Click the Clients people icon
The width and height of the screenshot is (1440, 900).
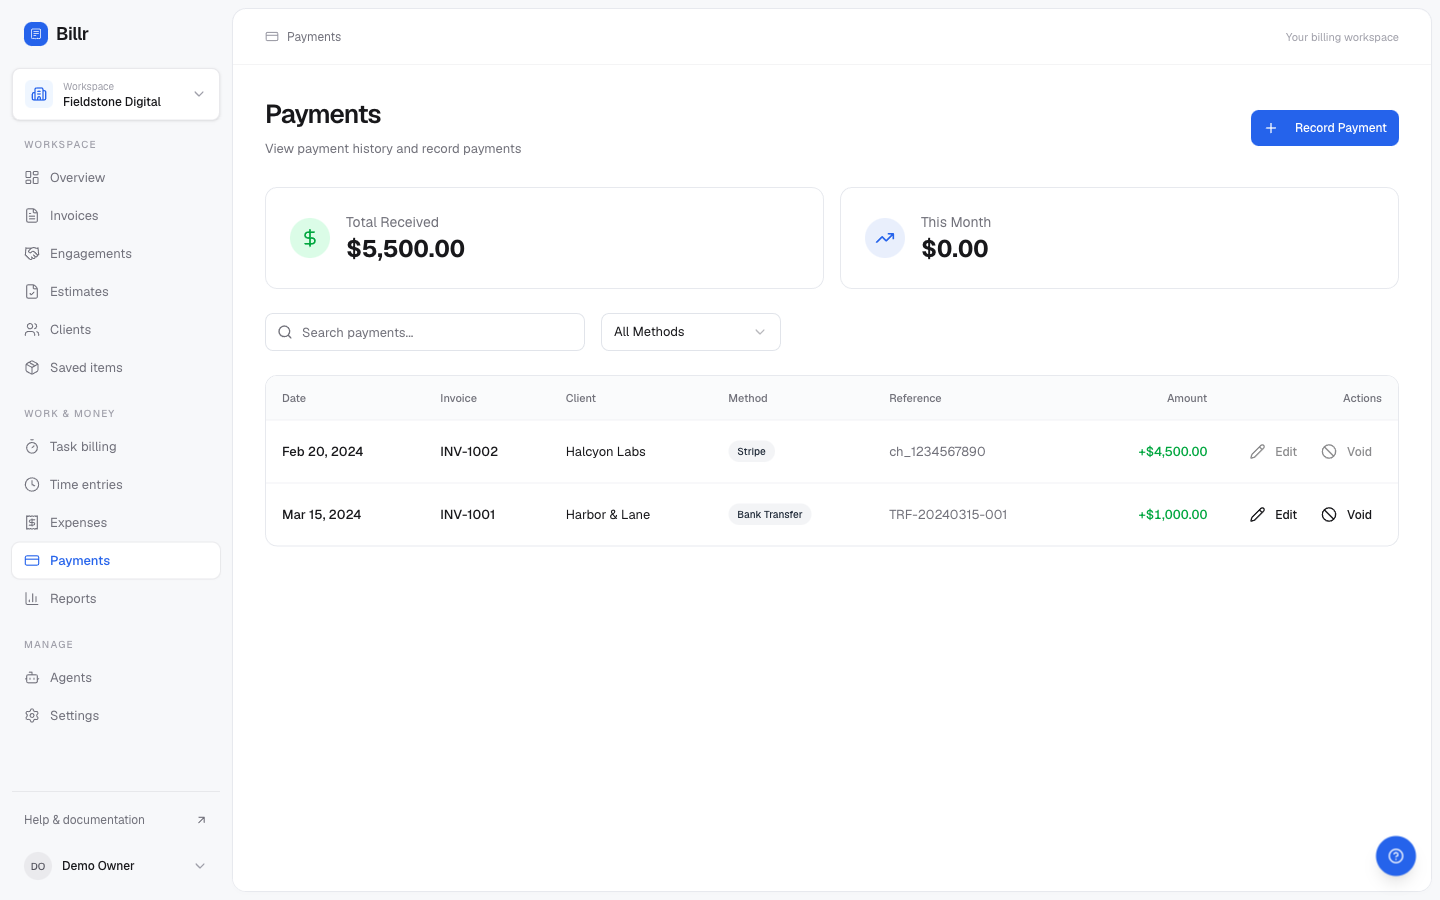point(32,330)
